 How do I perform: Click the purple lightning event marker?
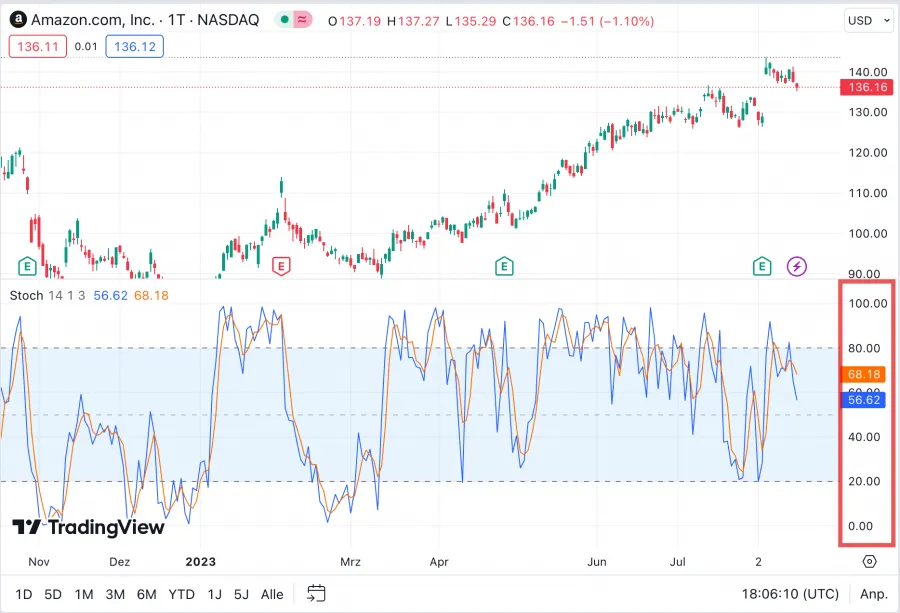(797, 266)
